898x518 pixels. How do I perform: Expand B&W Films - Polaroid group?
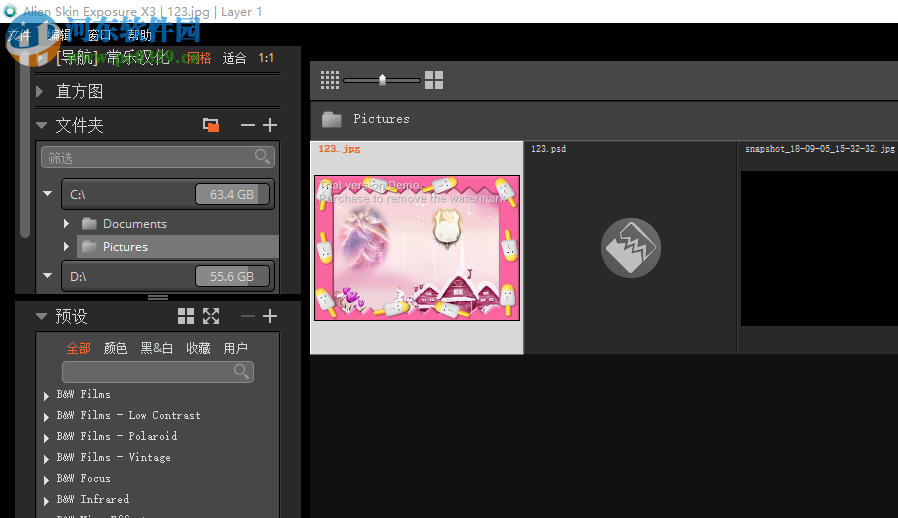pos(46,438)
